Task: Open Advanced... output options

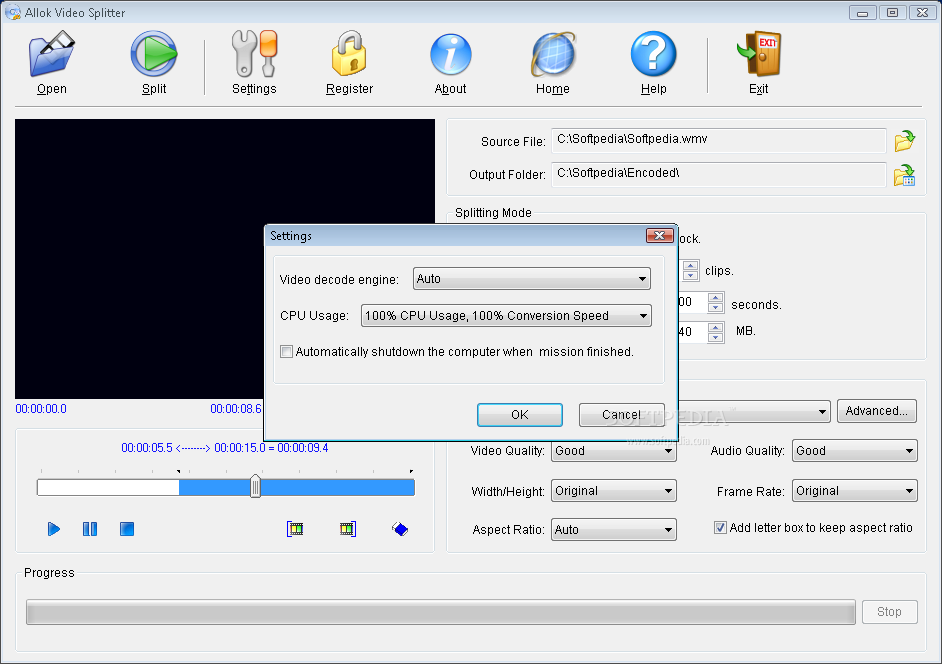Action: (x=877, y=411)
